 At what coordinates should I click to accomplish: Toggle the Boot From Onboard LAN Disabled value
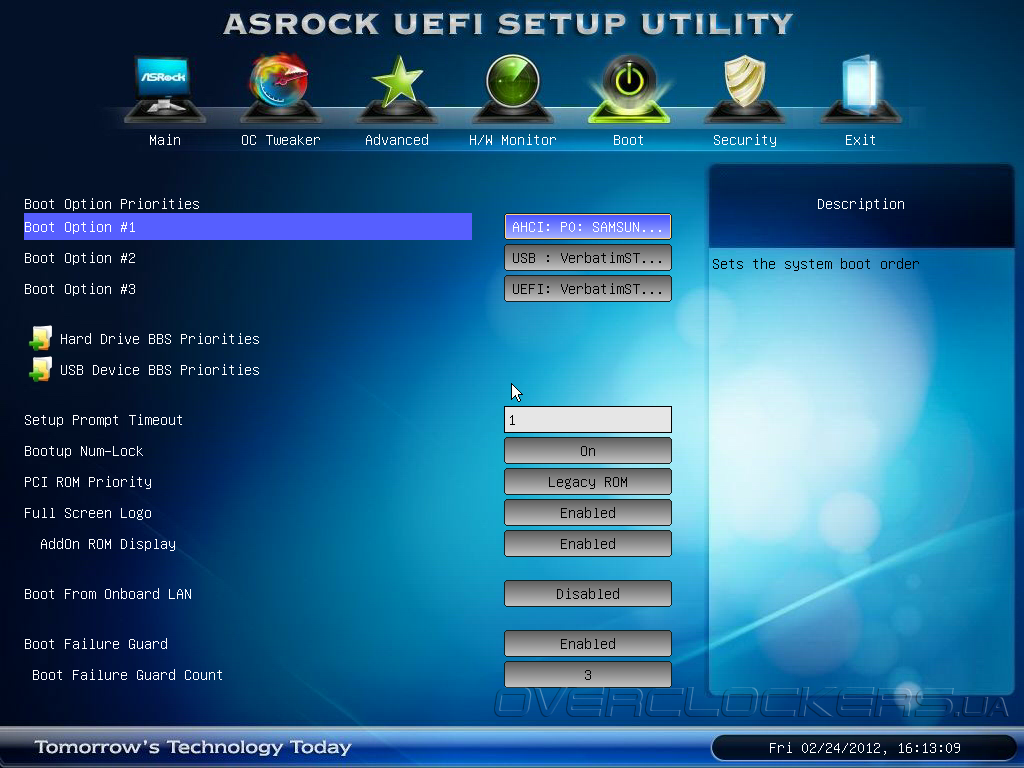pyautogui.click(x=588, y=594)
